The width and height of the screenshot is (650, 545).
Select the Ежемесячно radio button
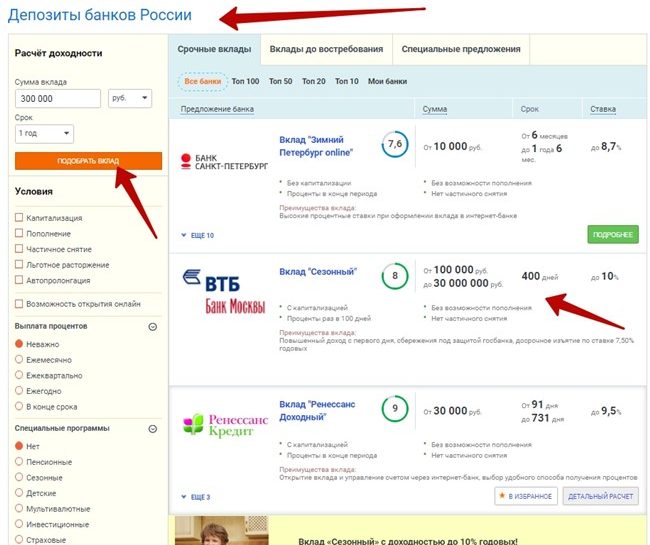point(19,359)
